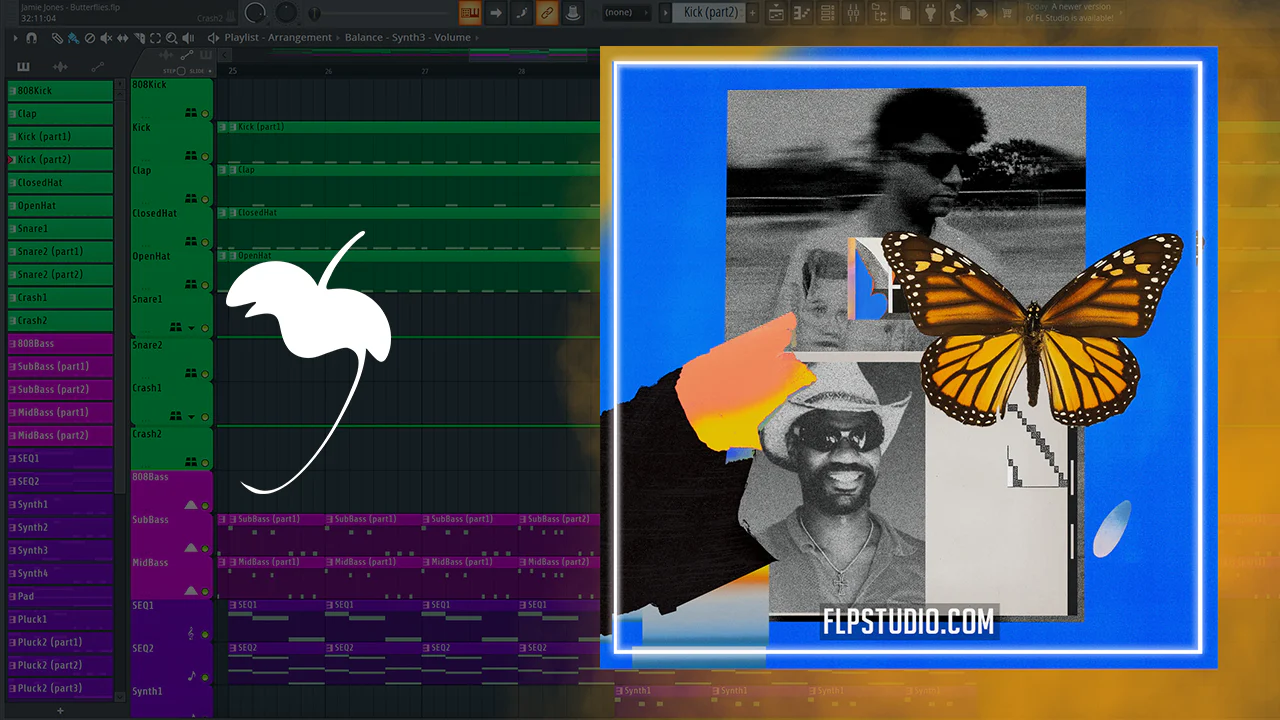Click the right-arrow icon in the top toolbar

pyautogui.click(x=495, y=13)
